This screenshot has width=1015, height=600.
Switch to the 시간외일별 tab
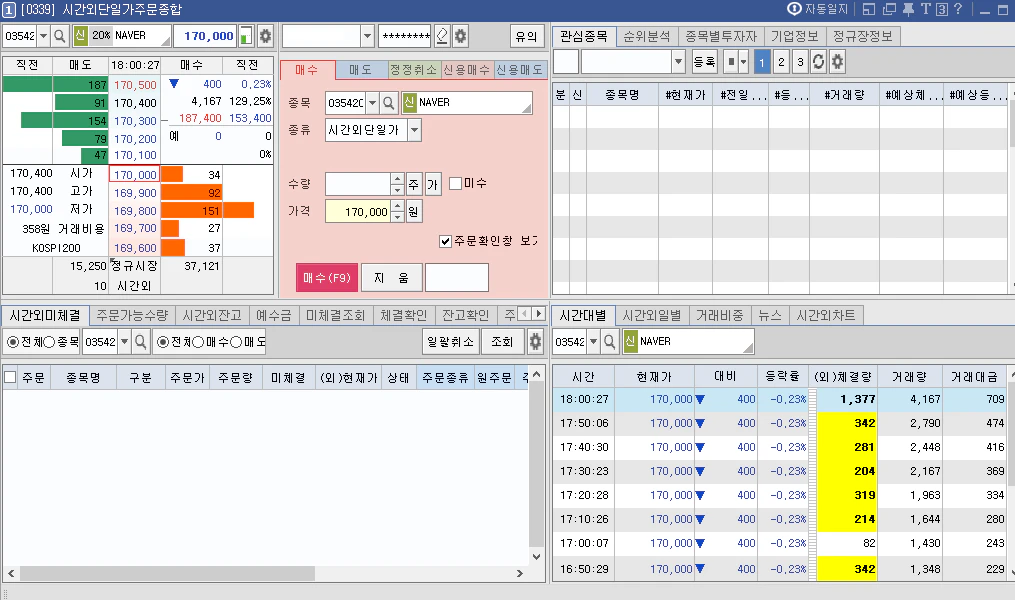point(652,315)
